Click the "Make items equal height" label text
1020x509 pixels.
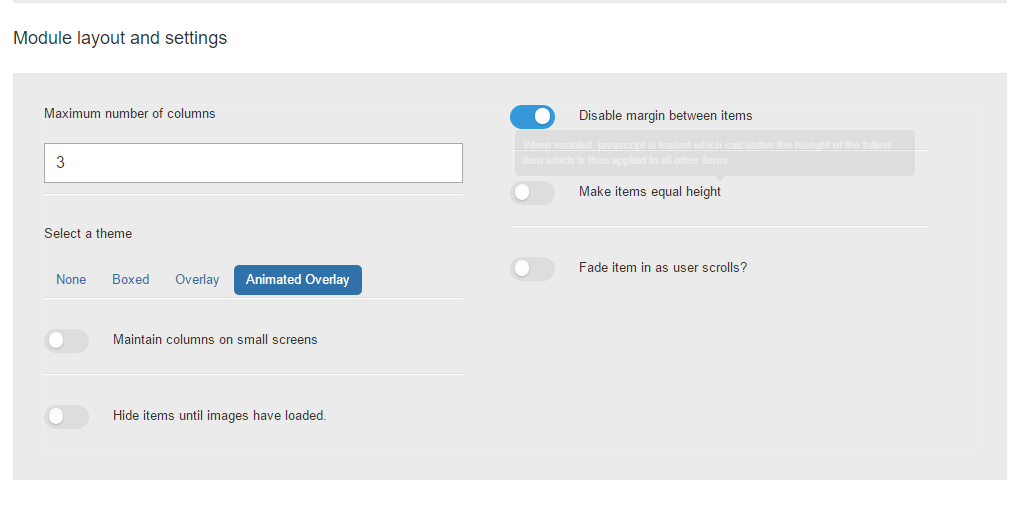[x=650, y=192]
